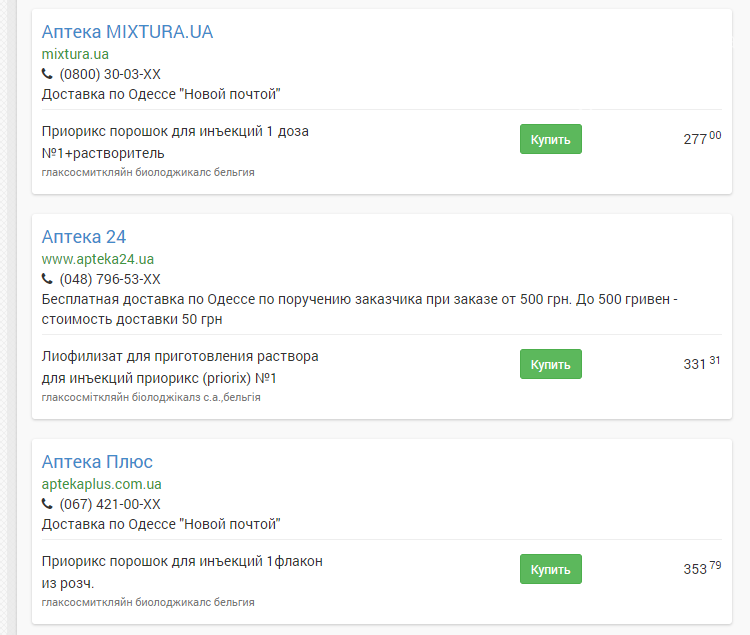Select the price 277.00

[702, 138]
